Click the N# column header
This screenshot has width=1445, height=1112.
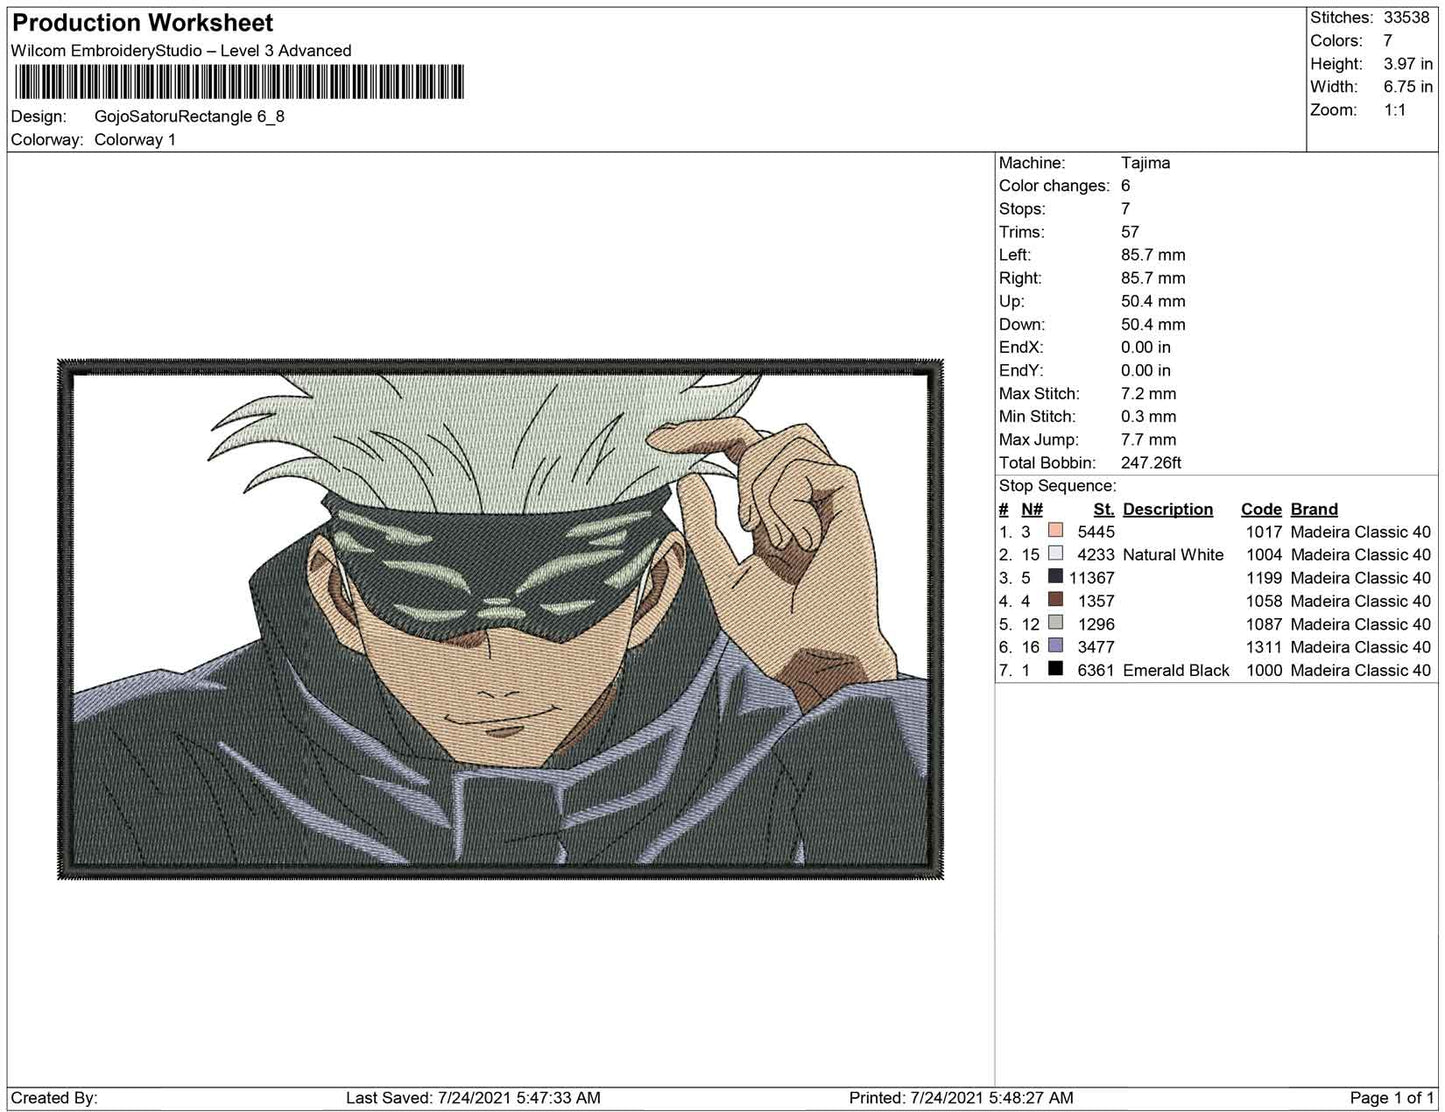click(x=1031, y=509)
